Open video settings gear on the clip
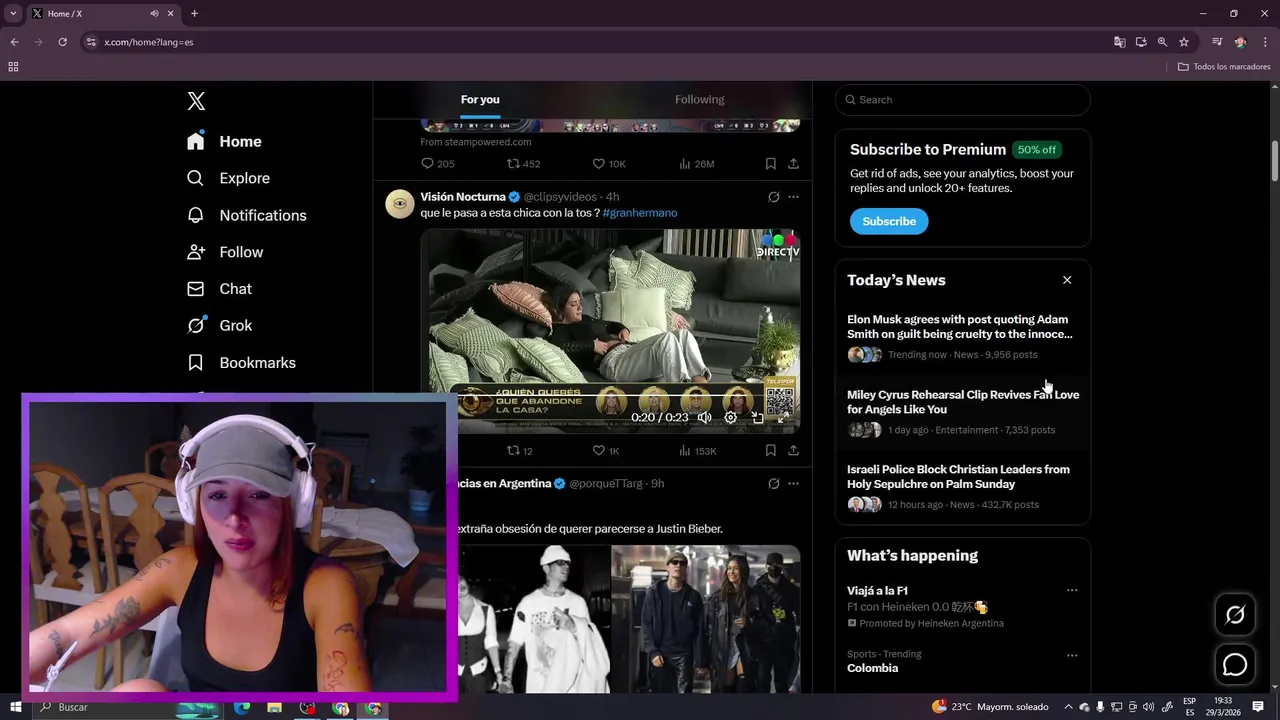The width and height of the screenshot is (1280, 720). [x=731, y=418]
